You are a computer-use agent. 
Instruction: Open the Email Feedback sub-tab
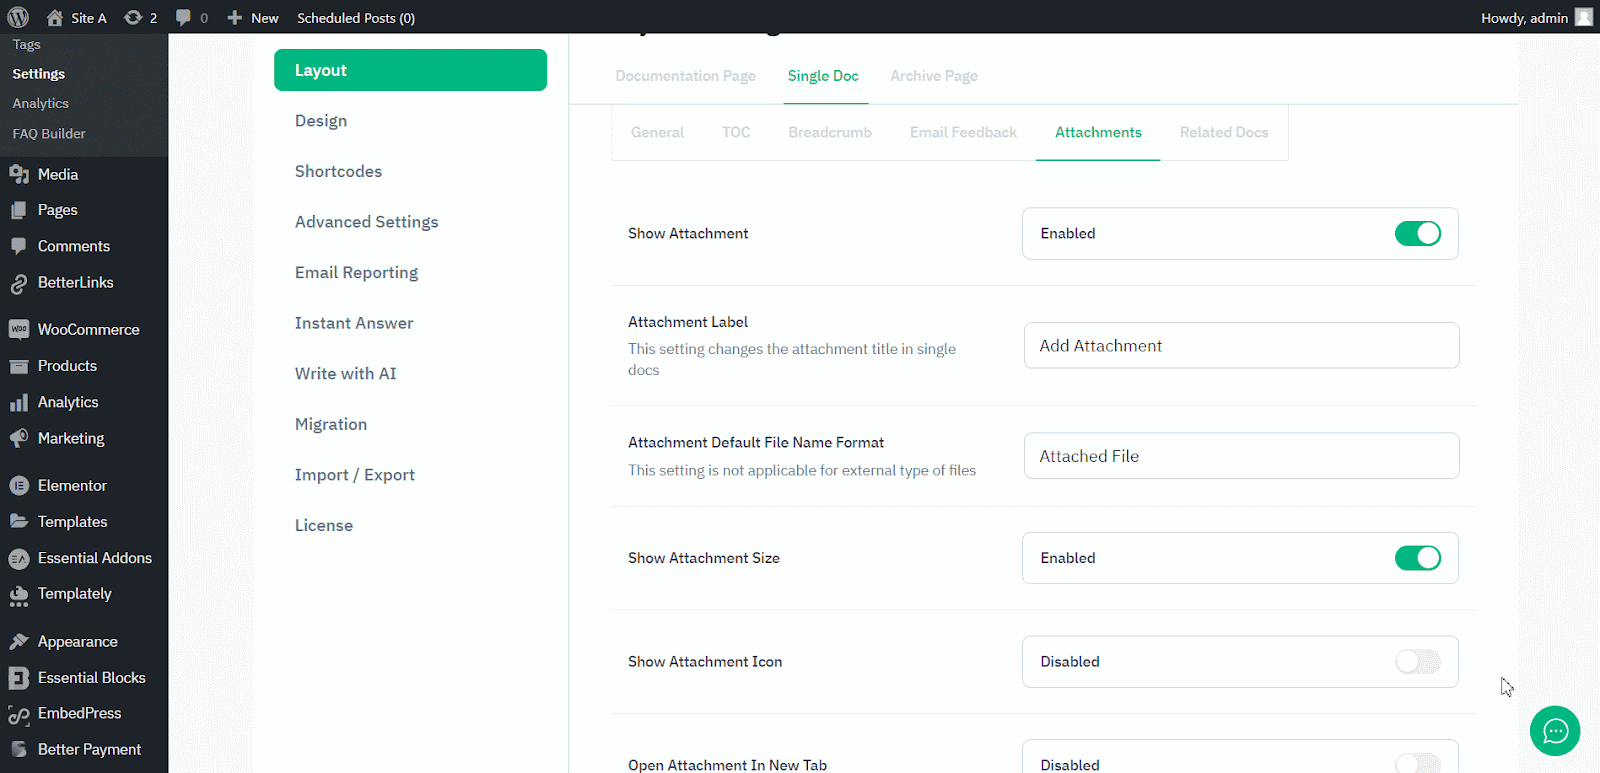tap(963, 132)
